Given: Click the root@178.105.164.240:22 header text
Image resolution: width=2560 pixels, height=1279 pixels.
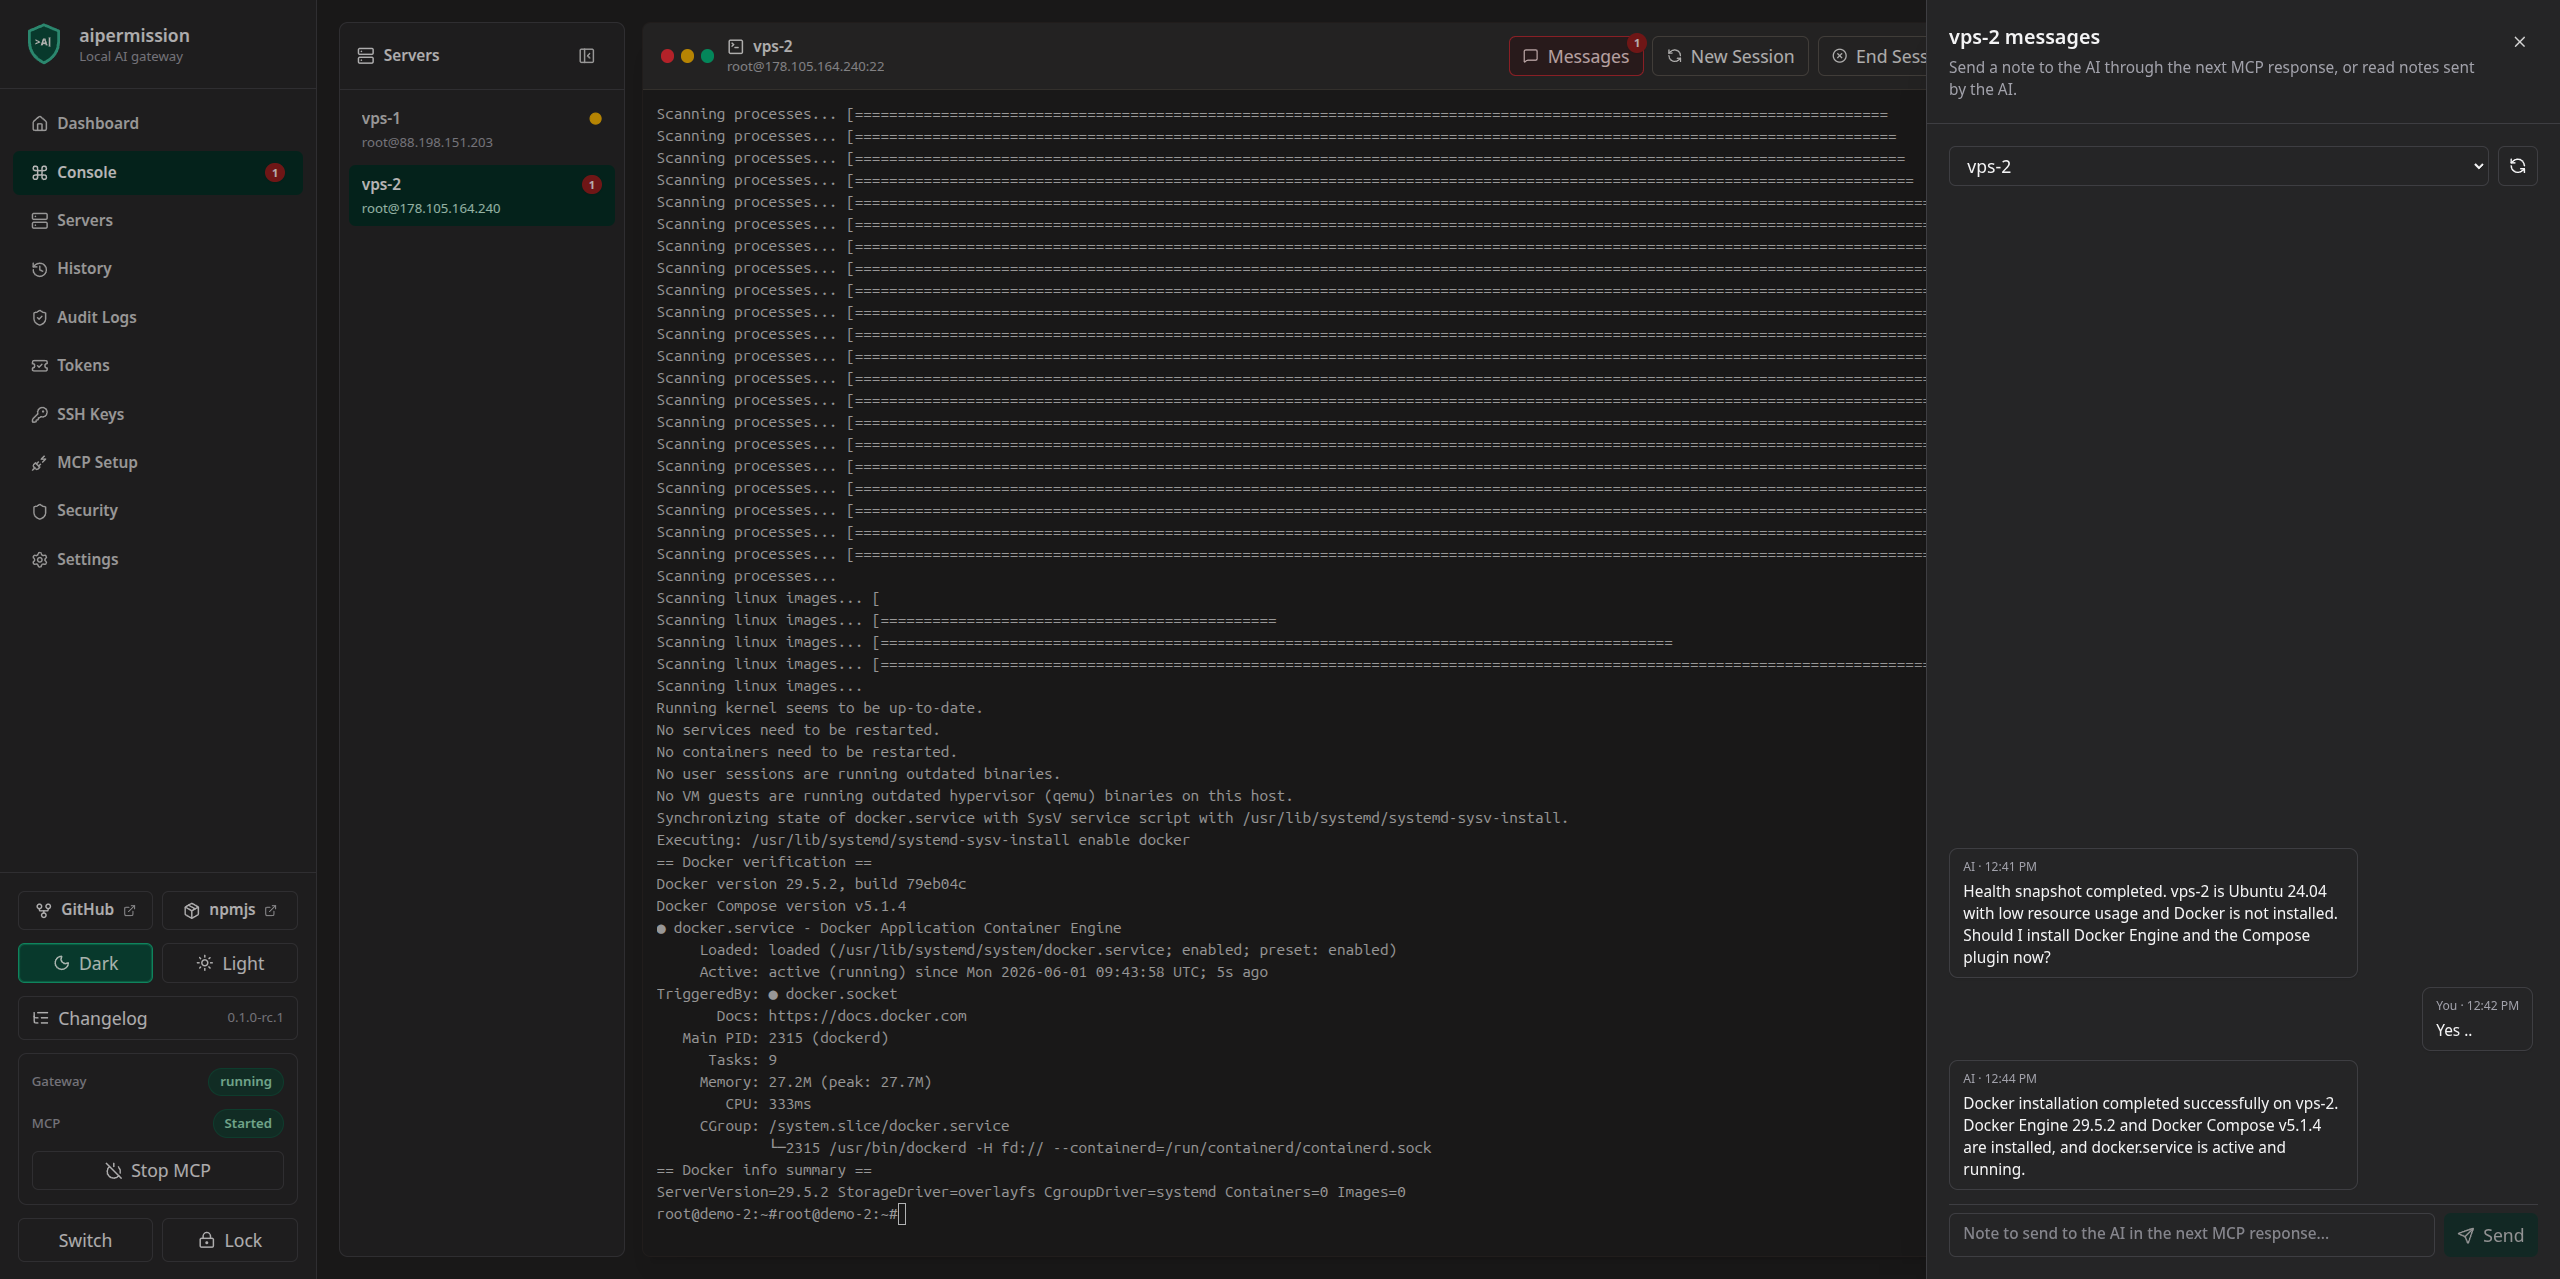Looking at the screenshot, I should pyautogui.click(x=805, y=67).
